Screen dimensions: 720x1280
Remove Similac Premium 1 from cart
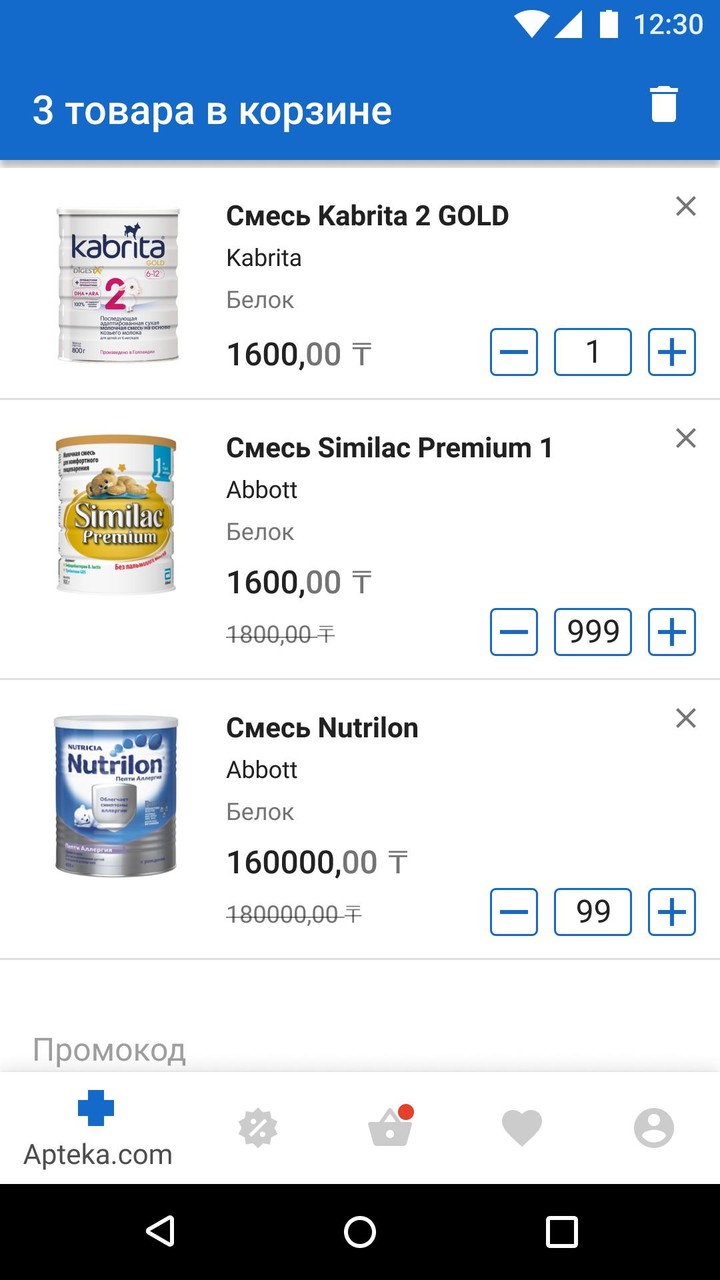(685, 438)
